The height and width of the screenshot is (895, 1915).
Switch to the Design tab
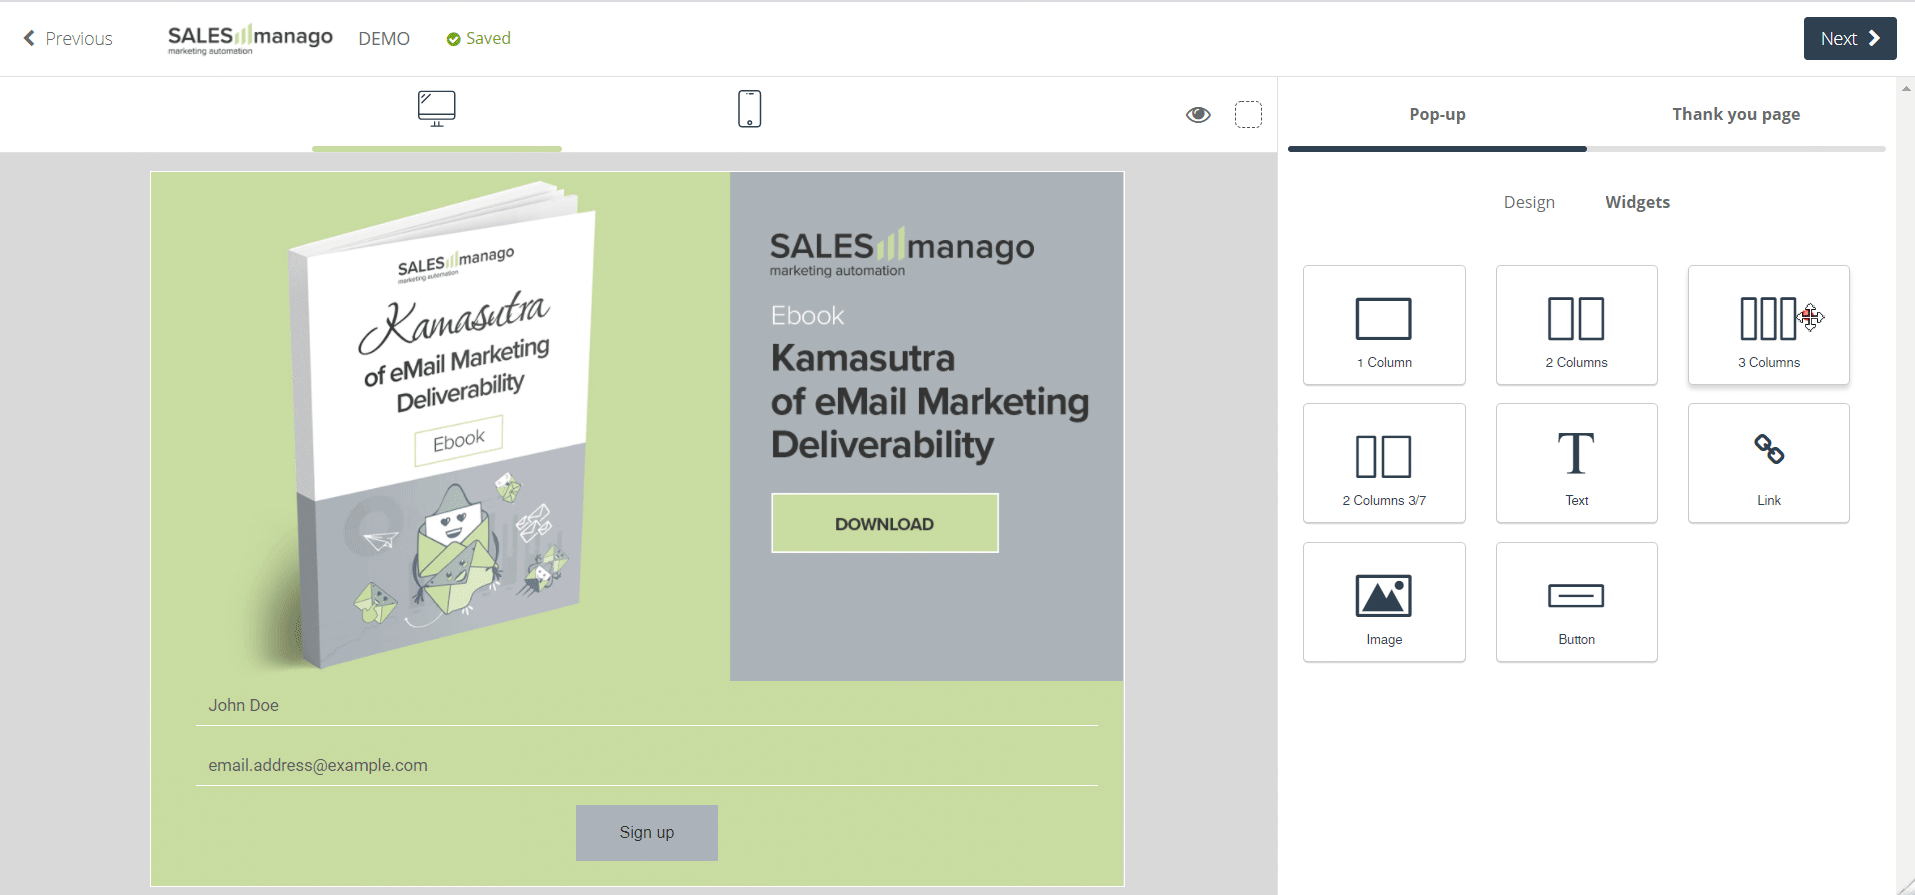click(x=1529, y=202)
